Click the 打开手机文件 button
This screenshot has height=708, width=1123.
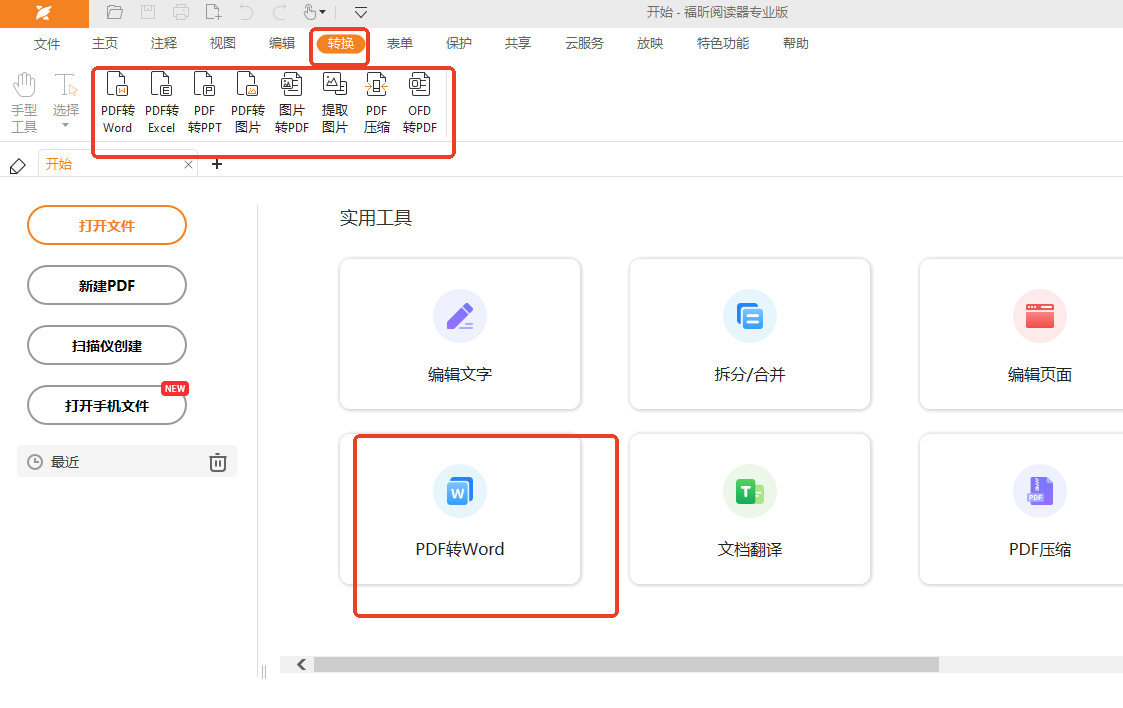point(107,406)
